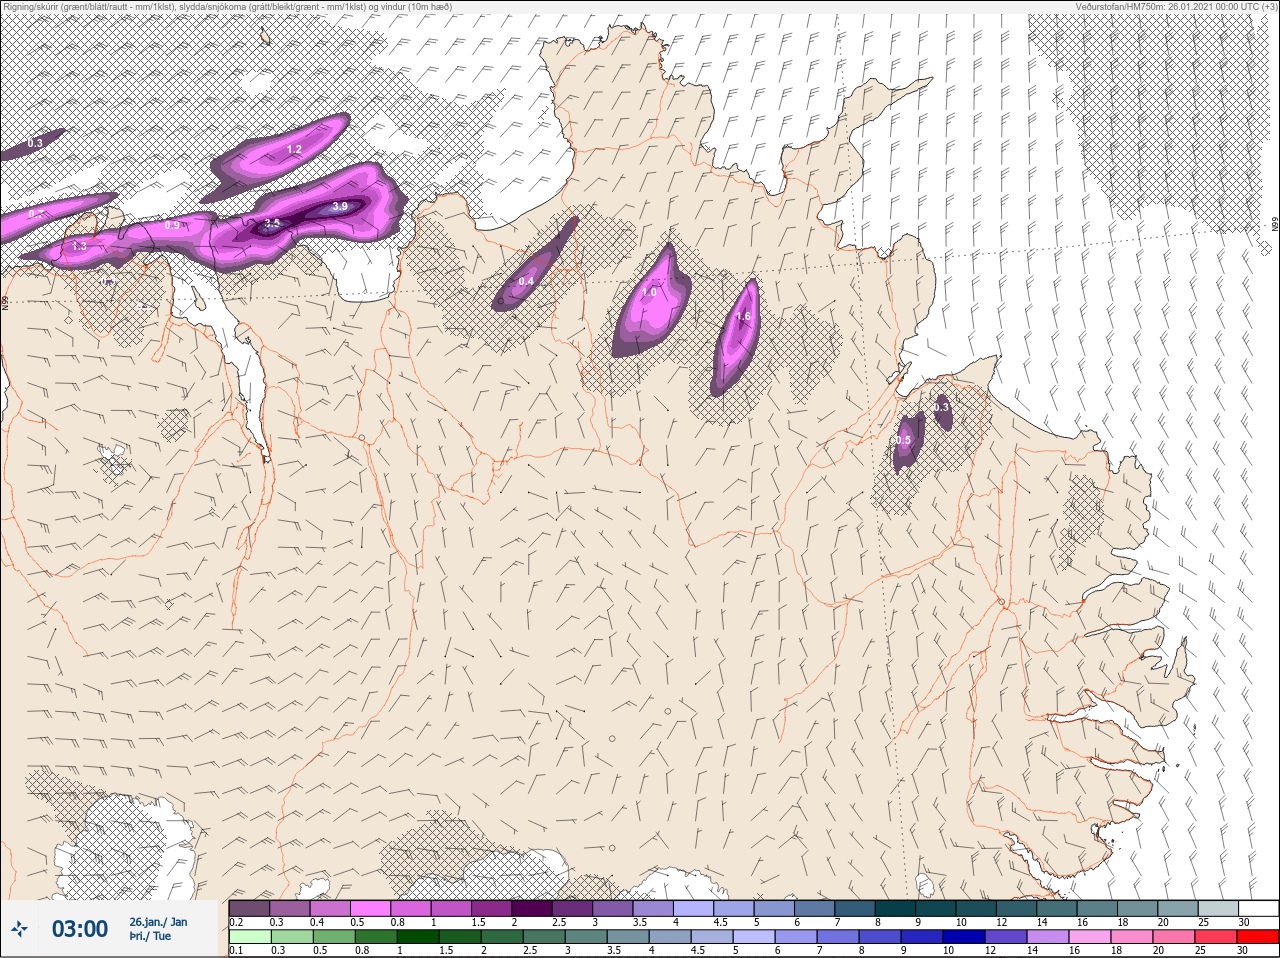The image size is (1280, 958).
Task: Click the 1.6 snowfall cell label
Action: 743,317
